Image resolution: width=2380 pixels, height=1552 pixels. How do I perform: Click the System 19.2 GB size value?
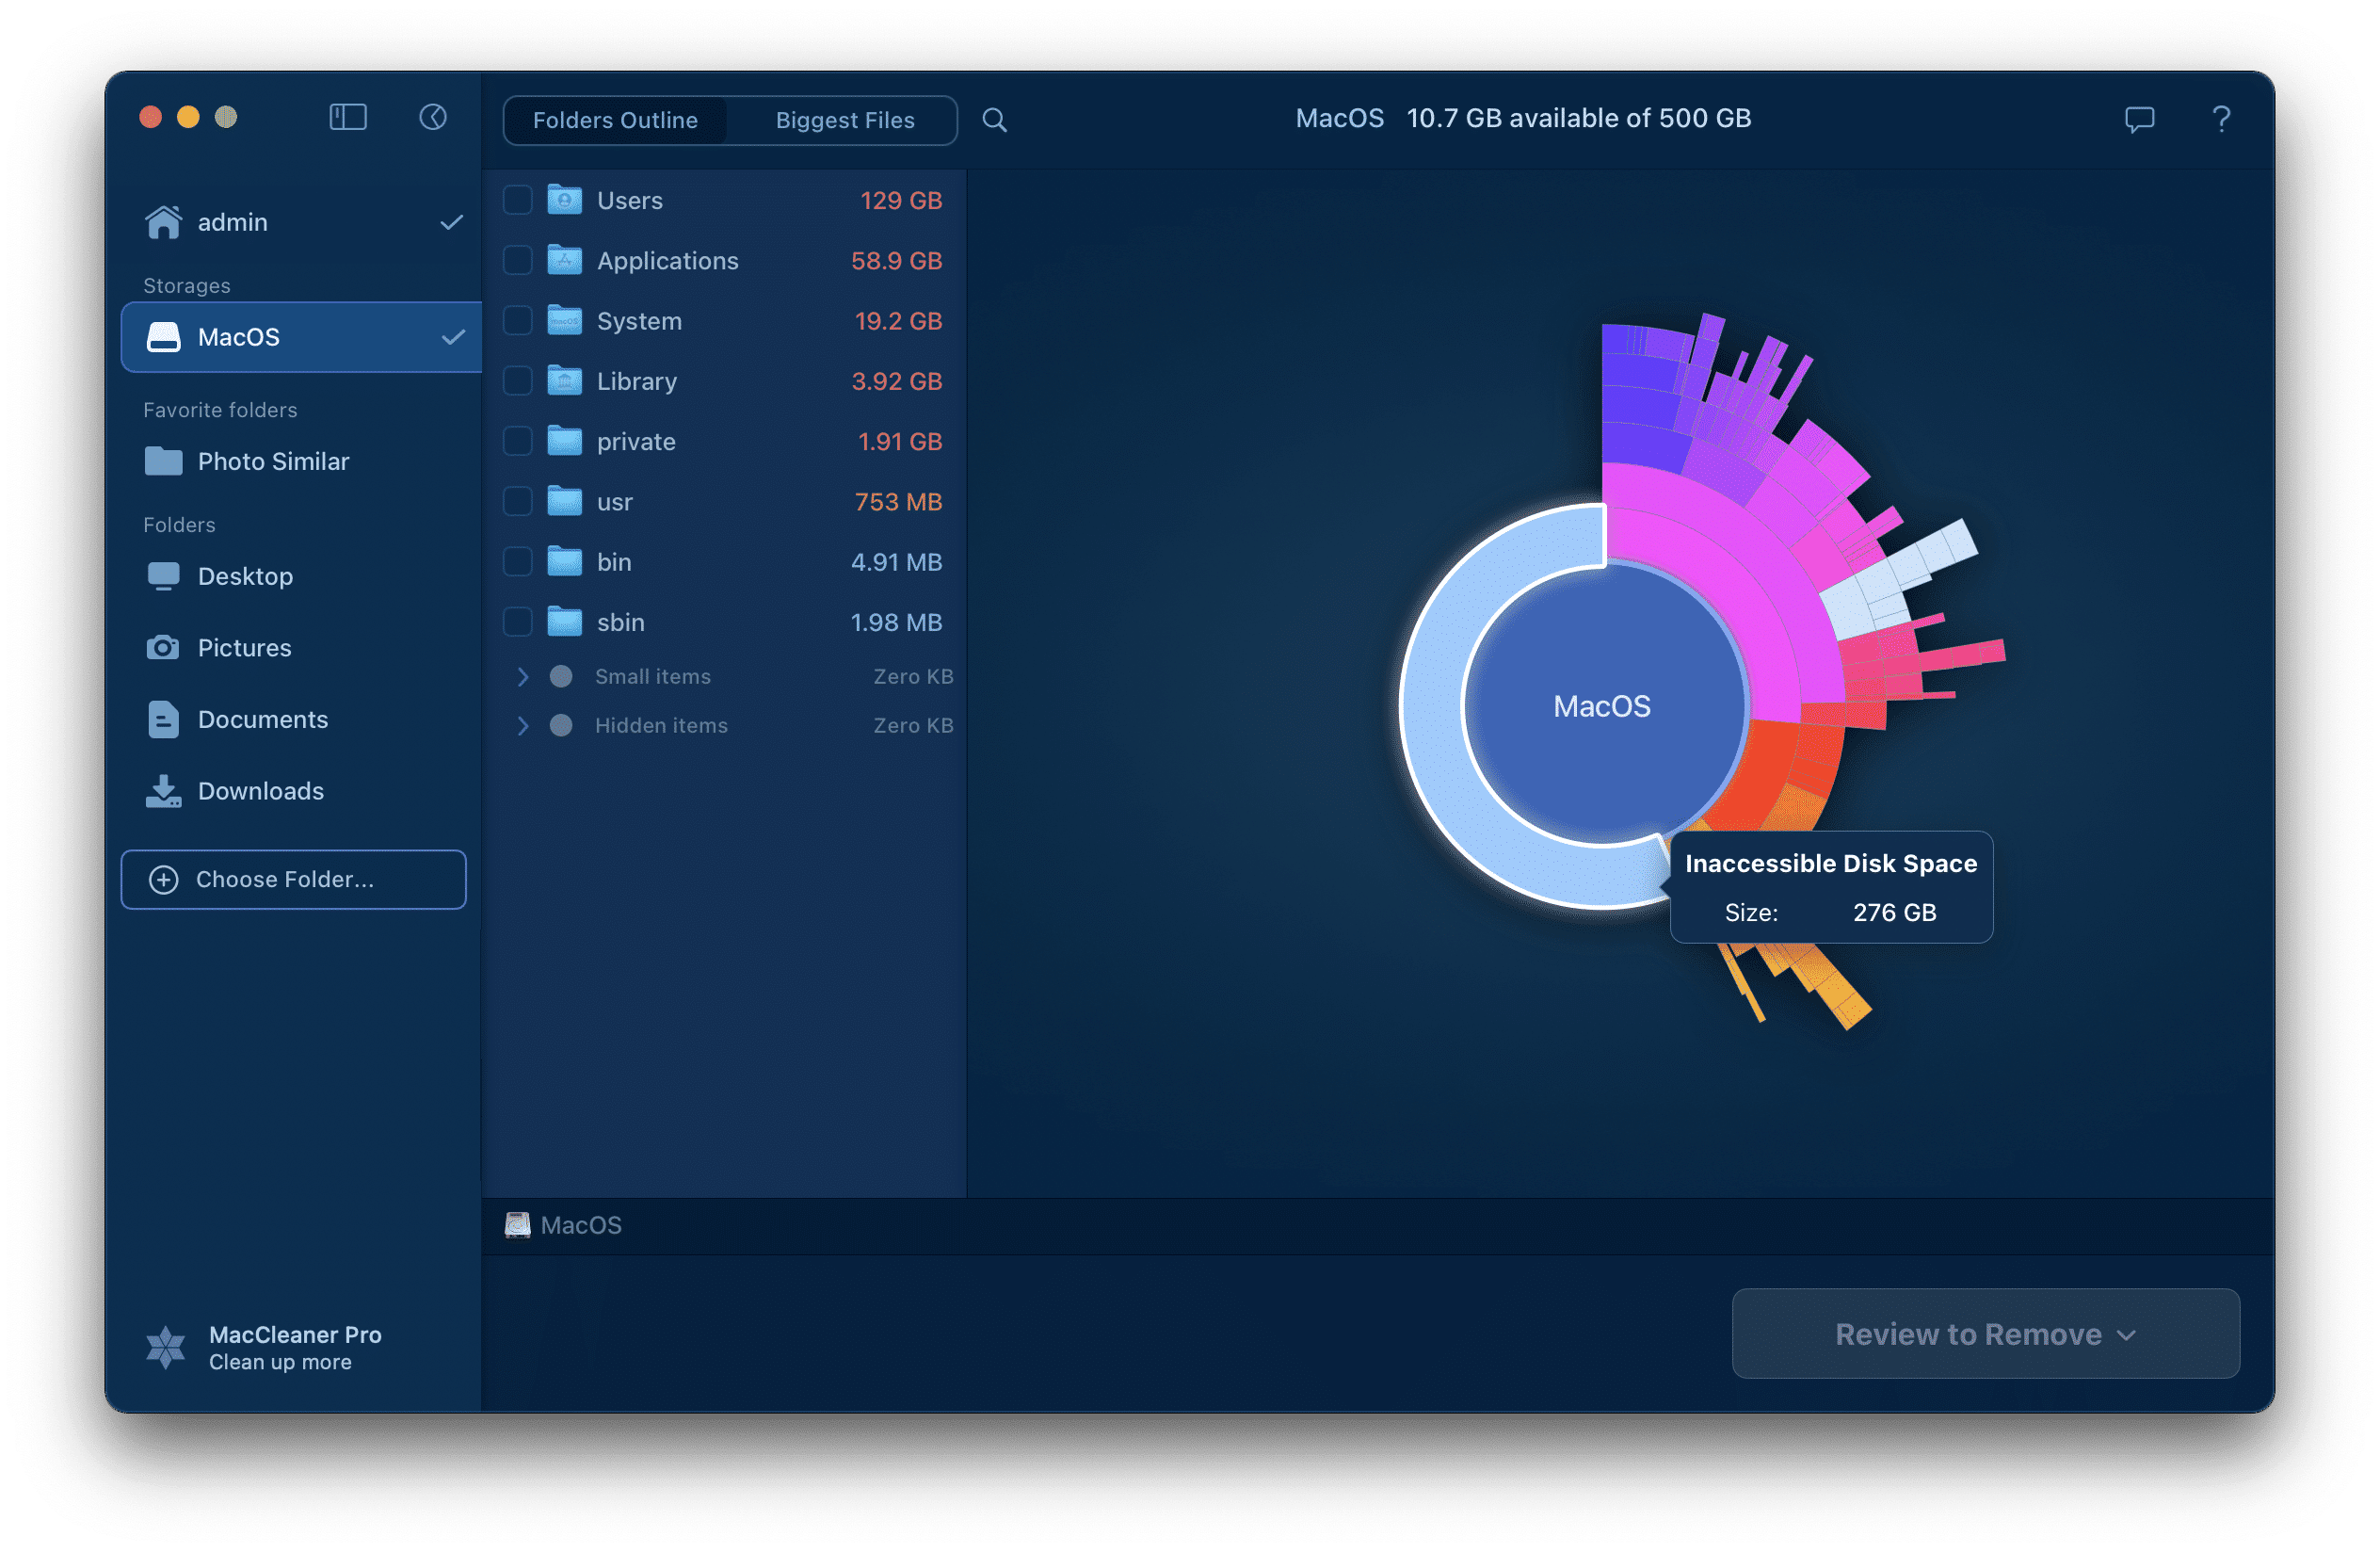[898, 321]
